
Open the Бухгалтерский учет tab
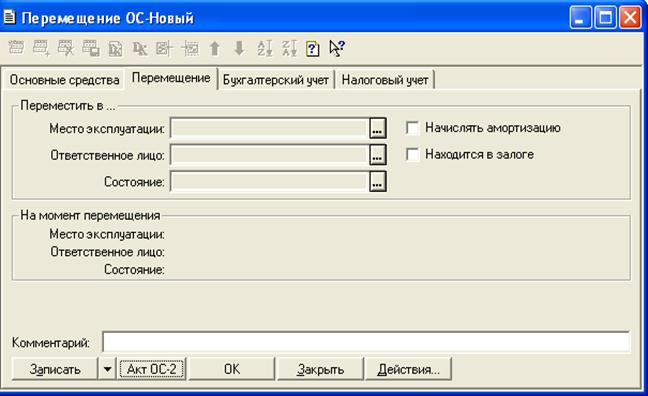point(276,79)
